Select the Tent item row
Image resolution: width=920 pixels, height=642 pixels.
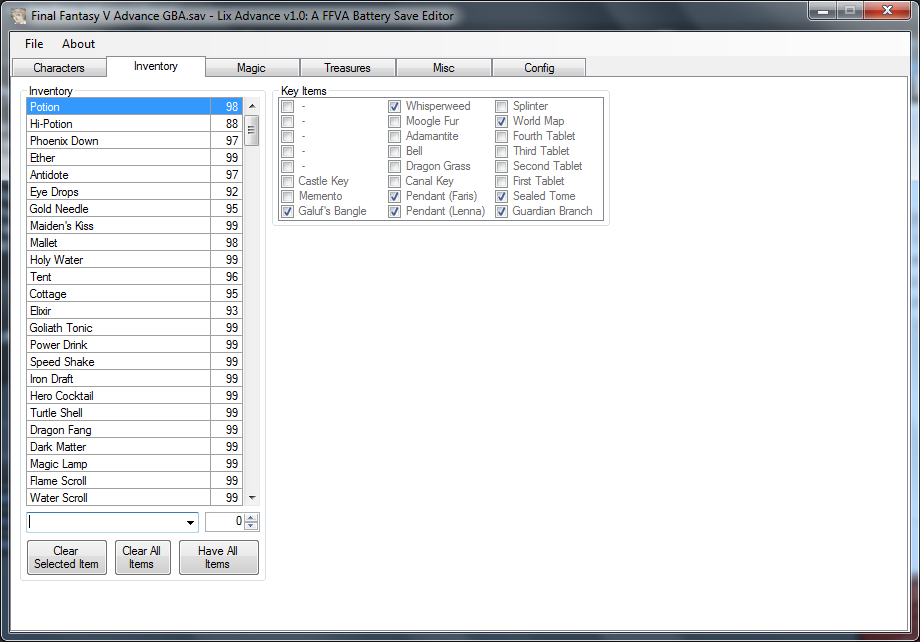pyautogui.click(x=134, y=277)
